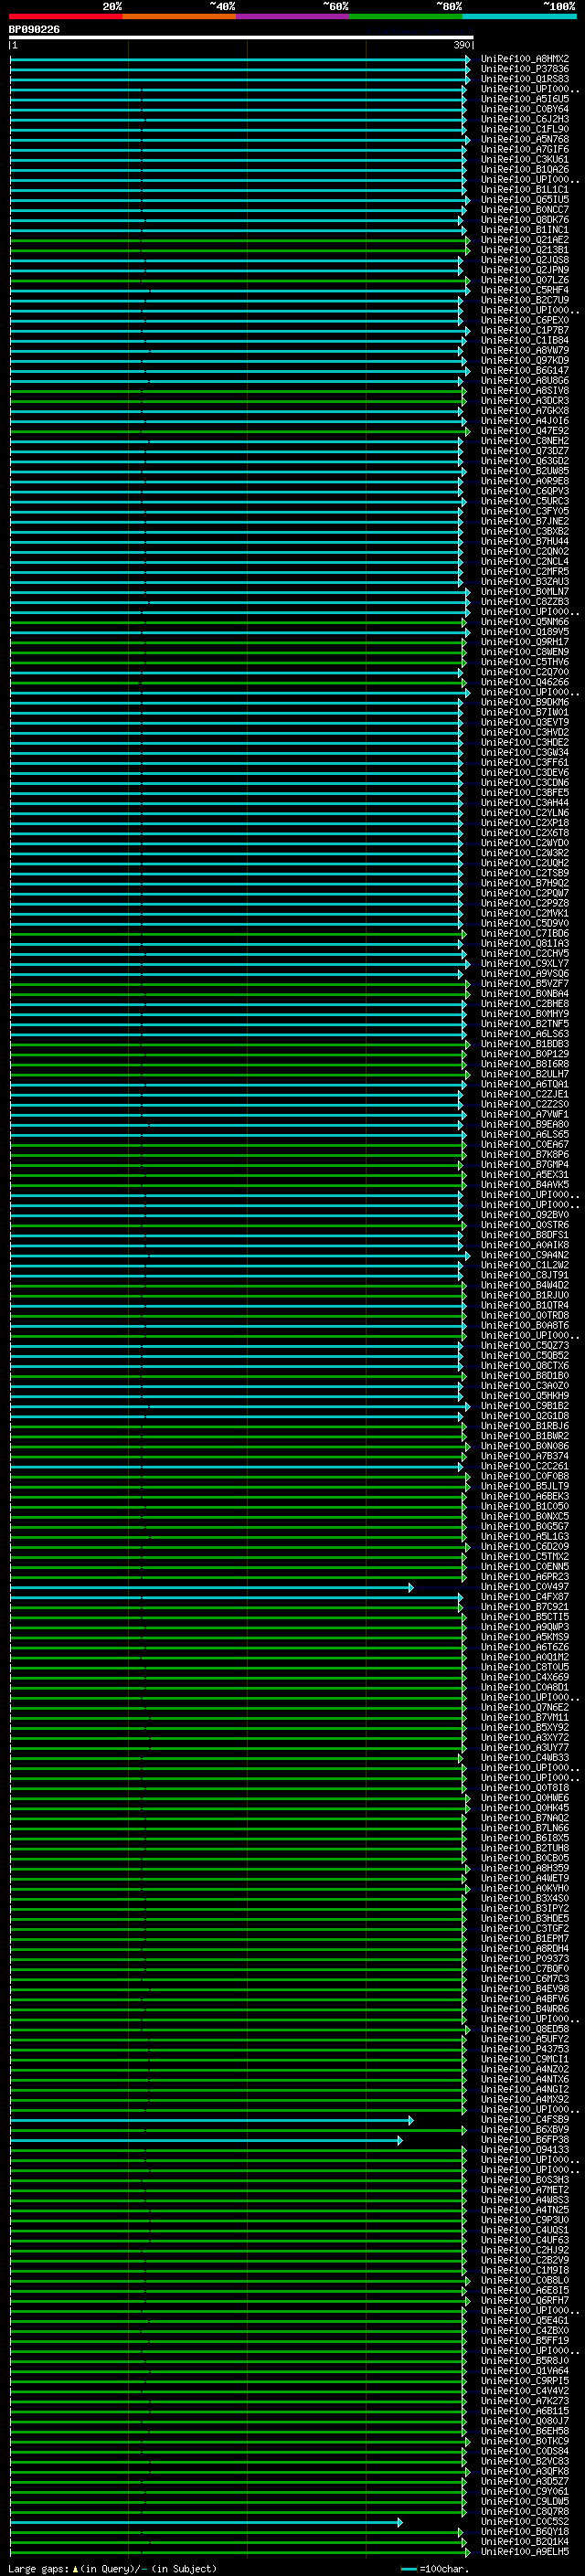Viewport: 585px width, 2576px height.
Task: Click the cyan =100char. scale legend
Action: 434,2569
